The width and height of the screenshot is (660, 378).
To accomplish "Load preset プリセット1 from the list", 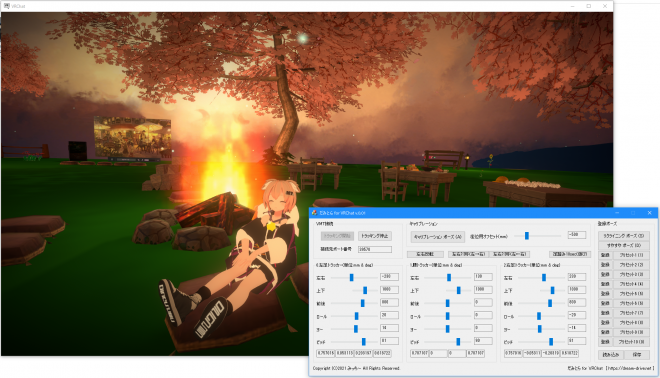I will point(631,255).
